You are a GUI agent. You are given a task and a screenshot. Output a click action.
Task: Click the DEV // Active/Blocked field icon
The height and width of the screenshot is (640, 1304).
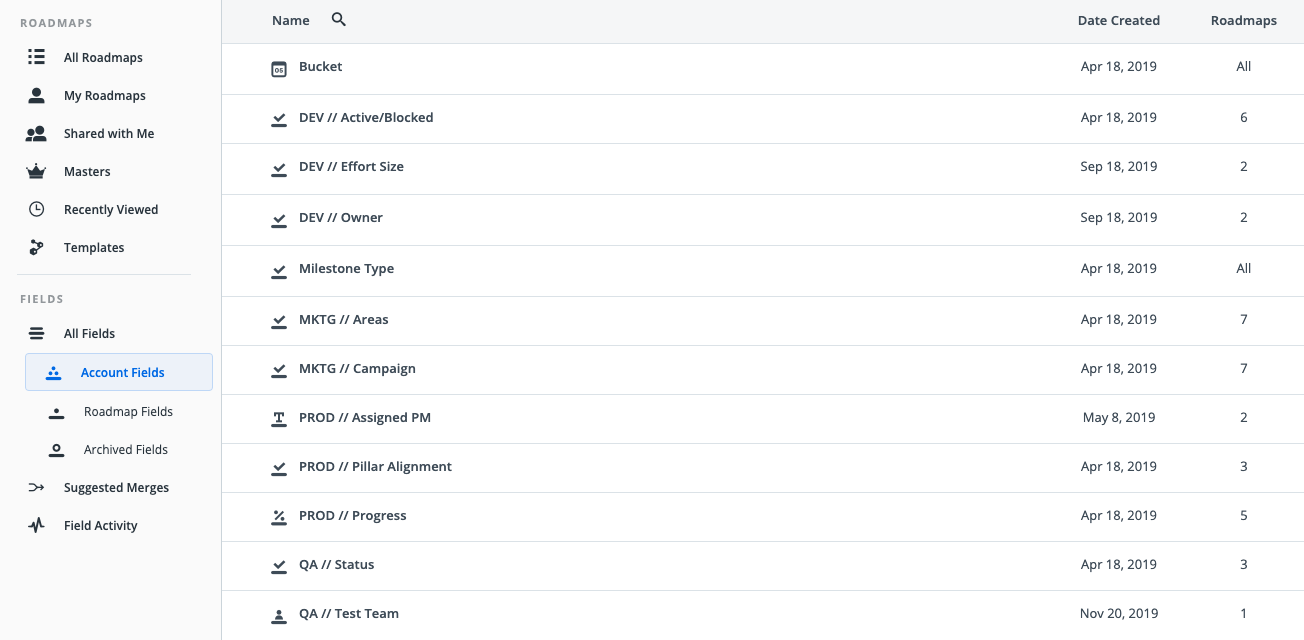point(279,119)
